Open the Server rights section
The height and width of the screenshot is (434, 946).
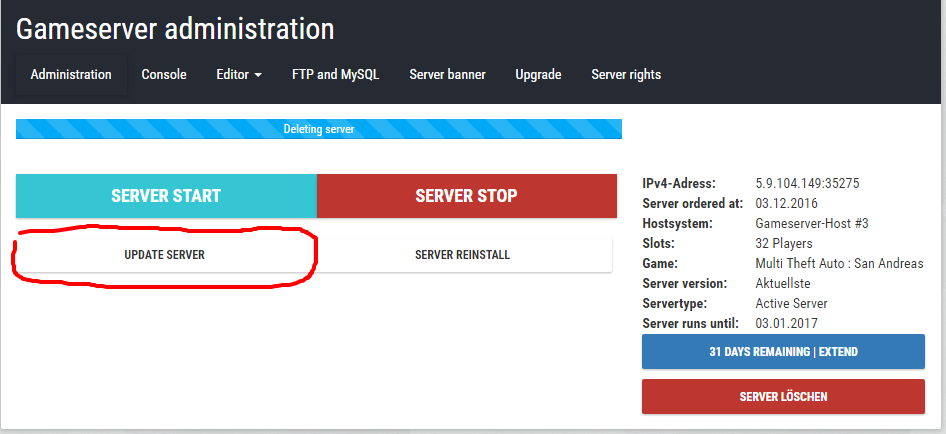click(626, 75)
